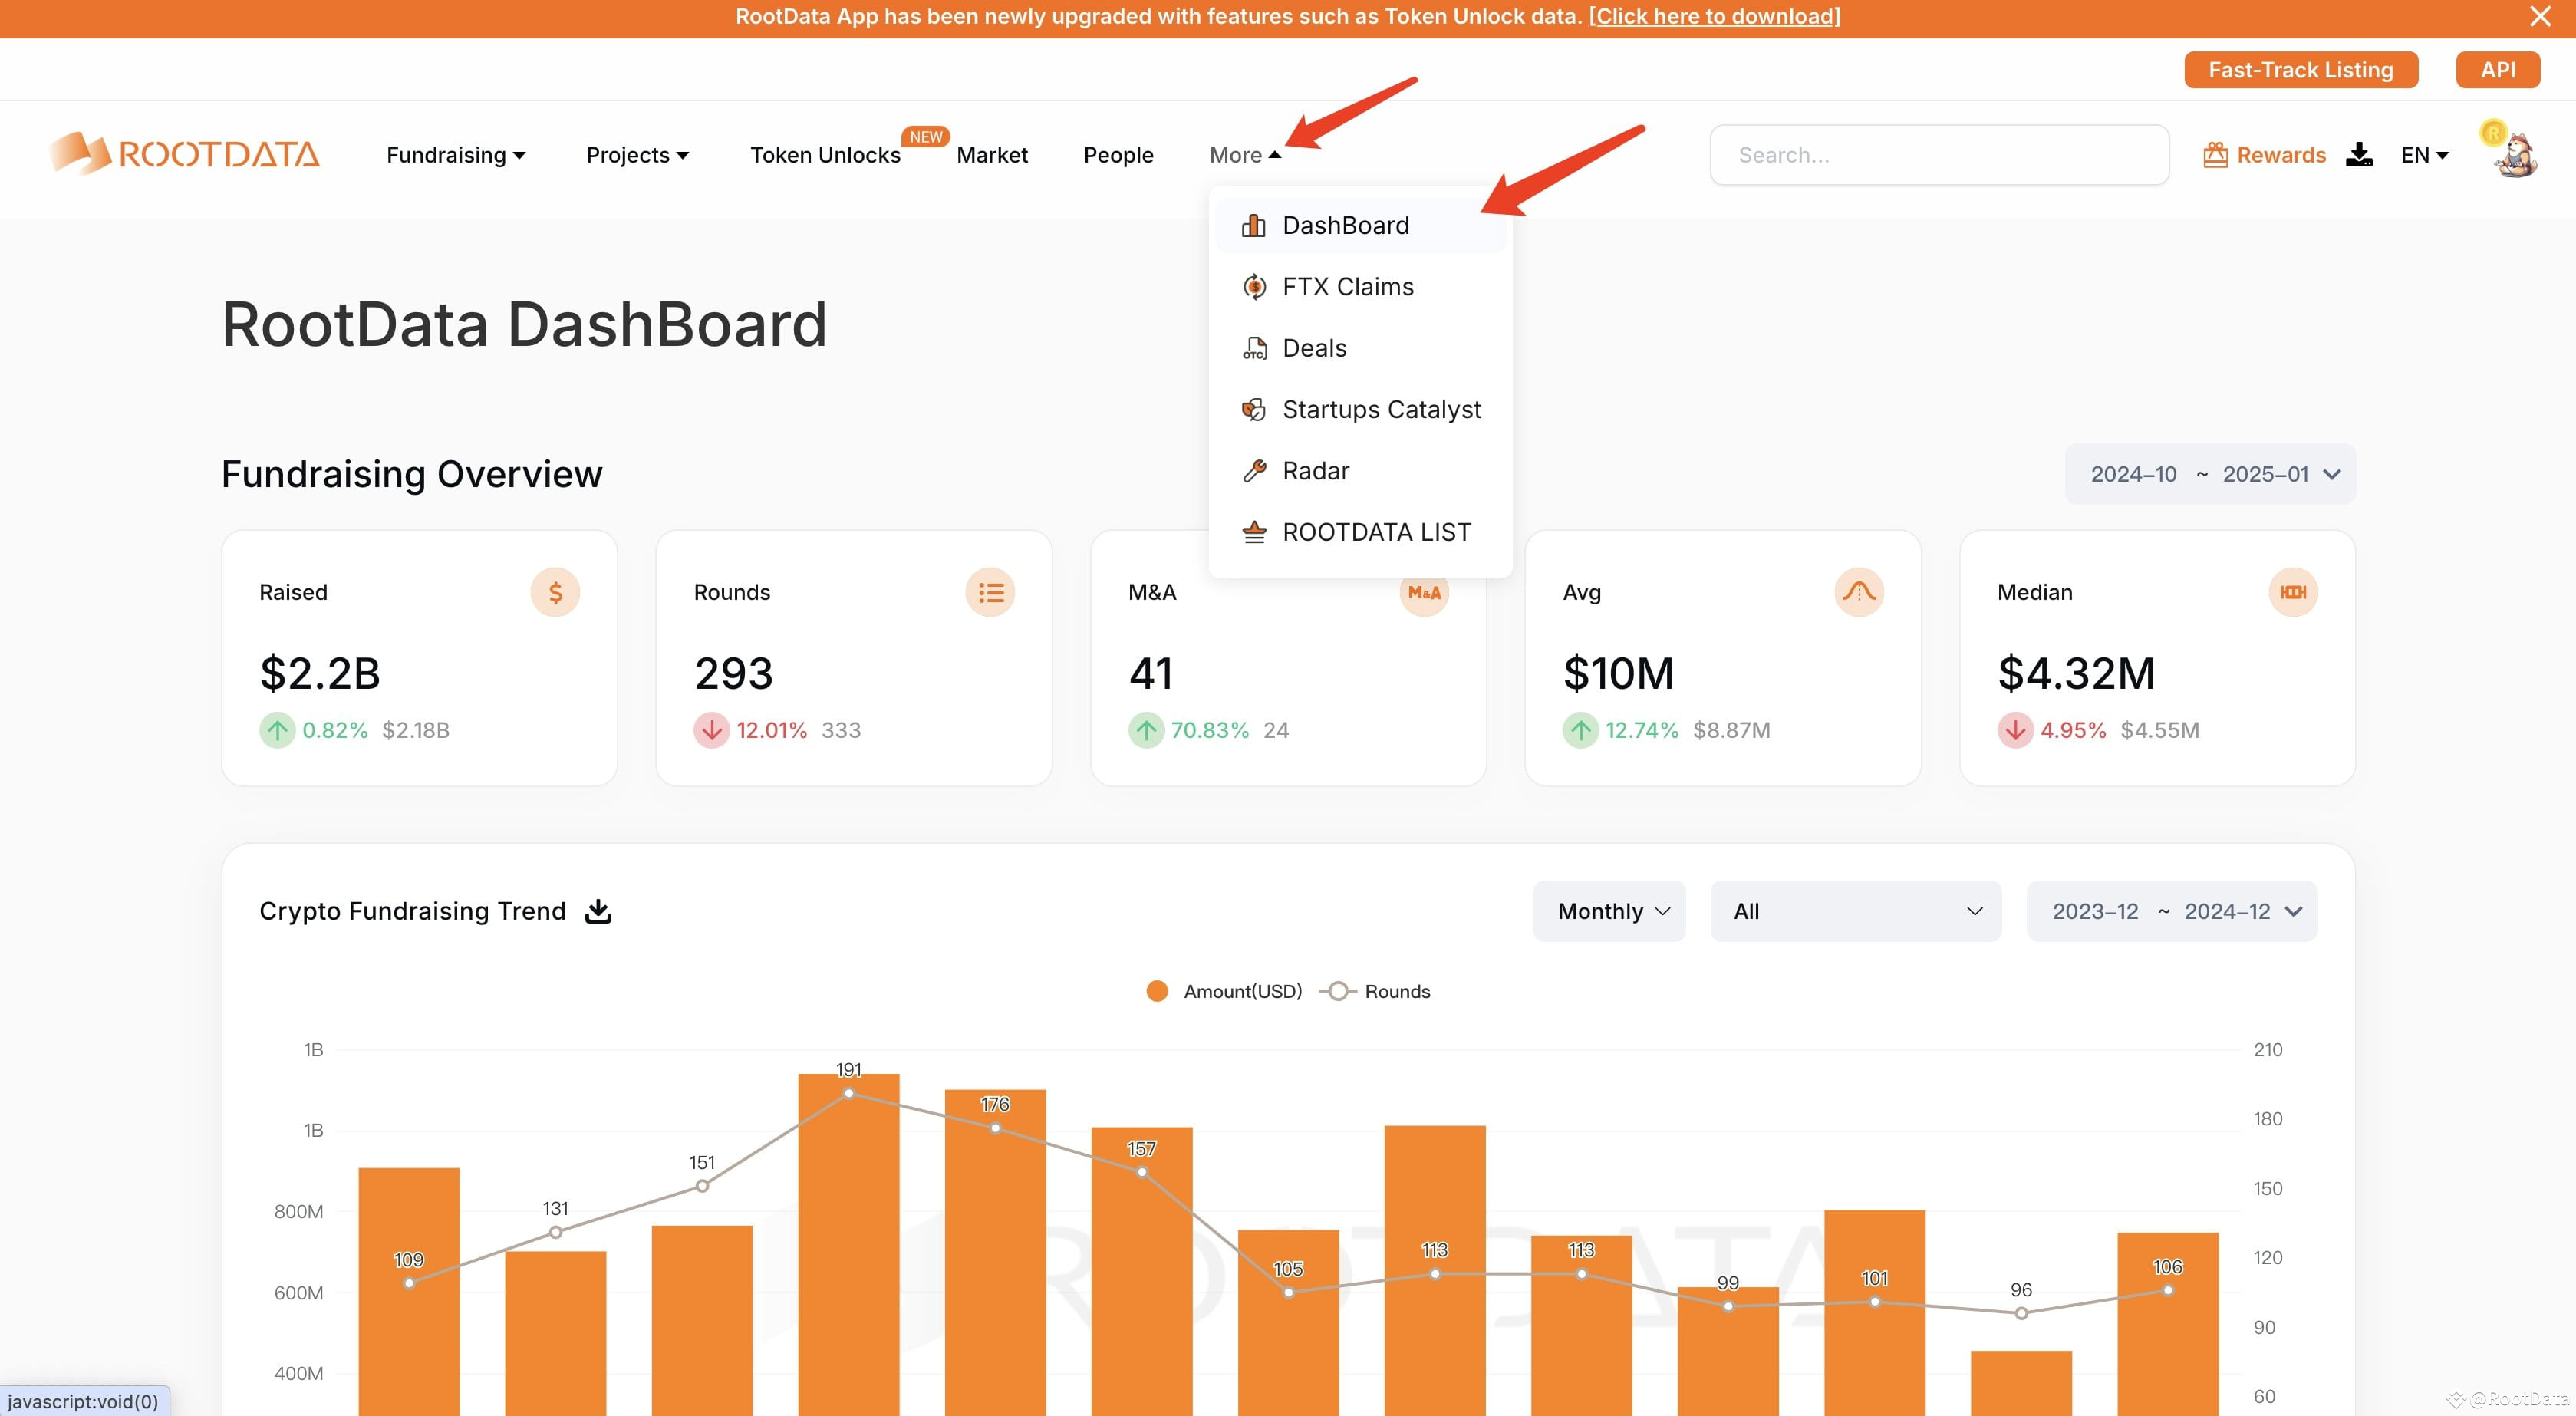Expand the EN language dropdown

tap(2424, 154)
